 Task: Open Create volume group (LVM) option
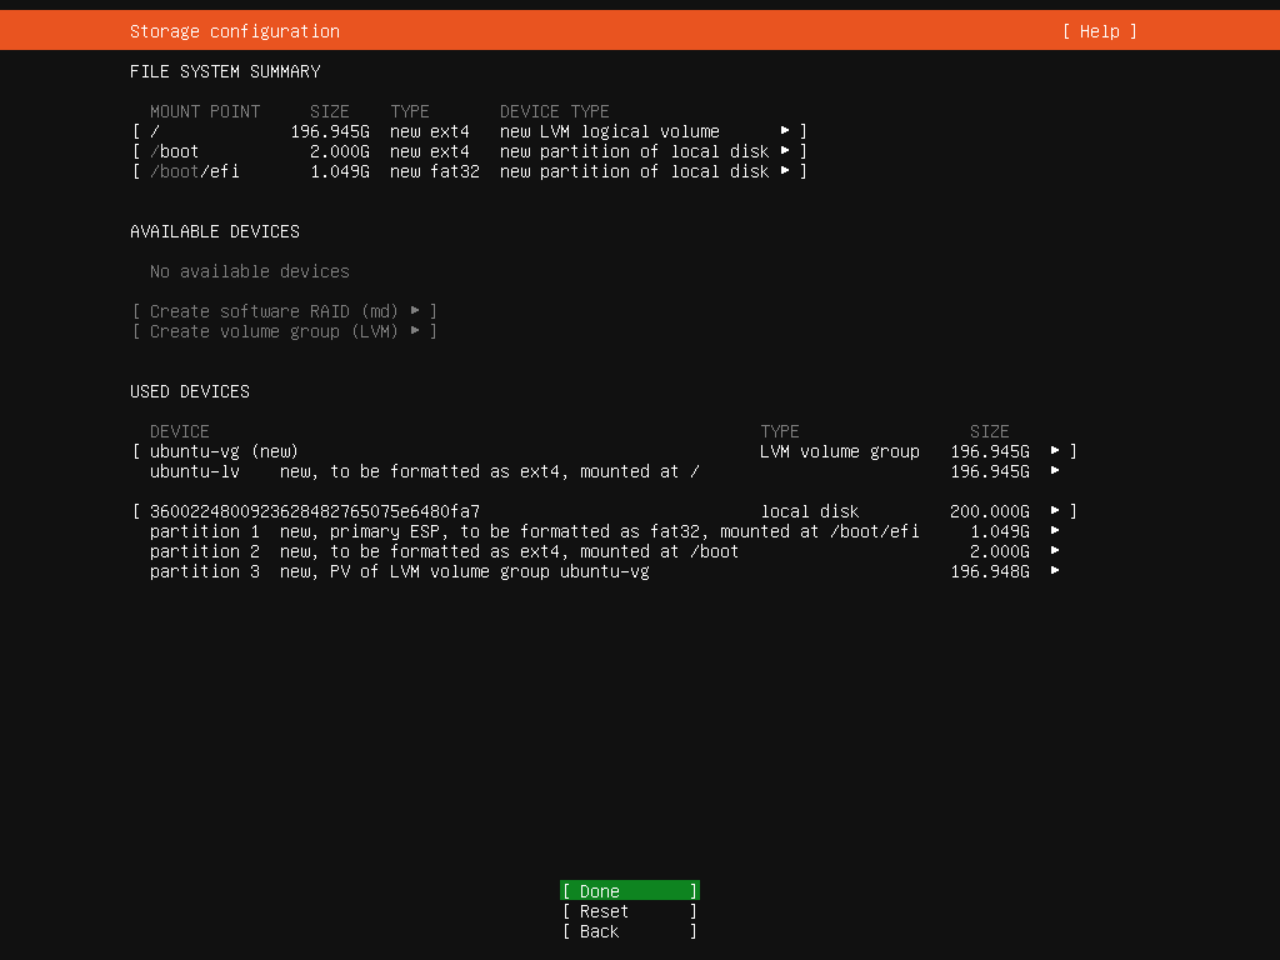coord(284,331)
